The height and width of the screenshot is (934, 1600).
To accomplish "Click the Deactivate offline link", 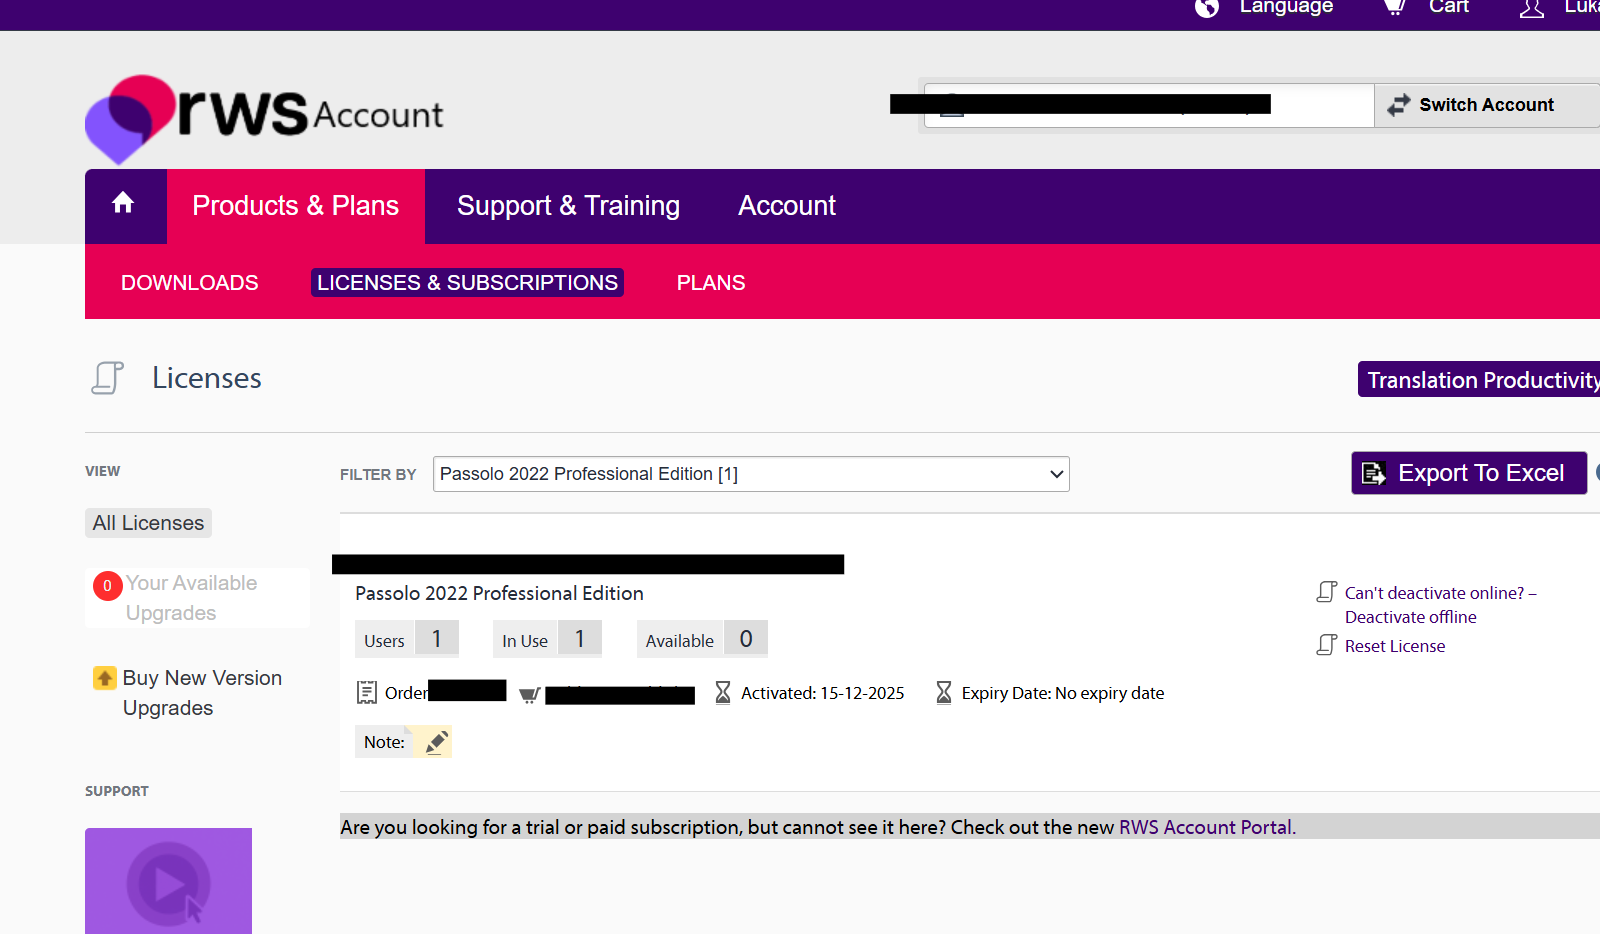I will [1410, 616].
